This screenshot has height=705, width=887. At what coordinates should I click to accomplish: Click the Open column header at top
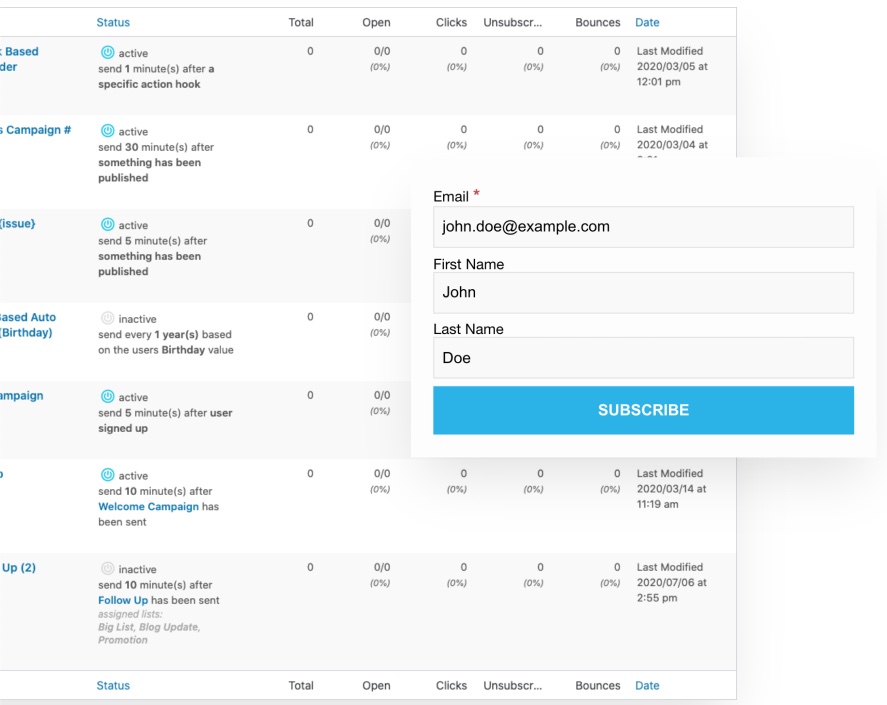pyautogui.click(x=376, y=23)
